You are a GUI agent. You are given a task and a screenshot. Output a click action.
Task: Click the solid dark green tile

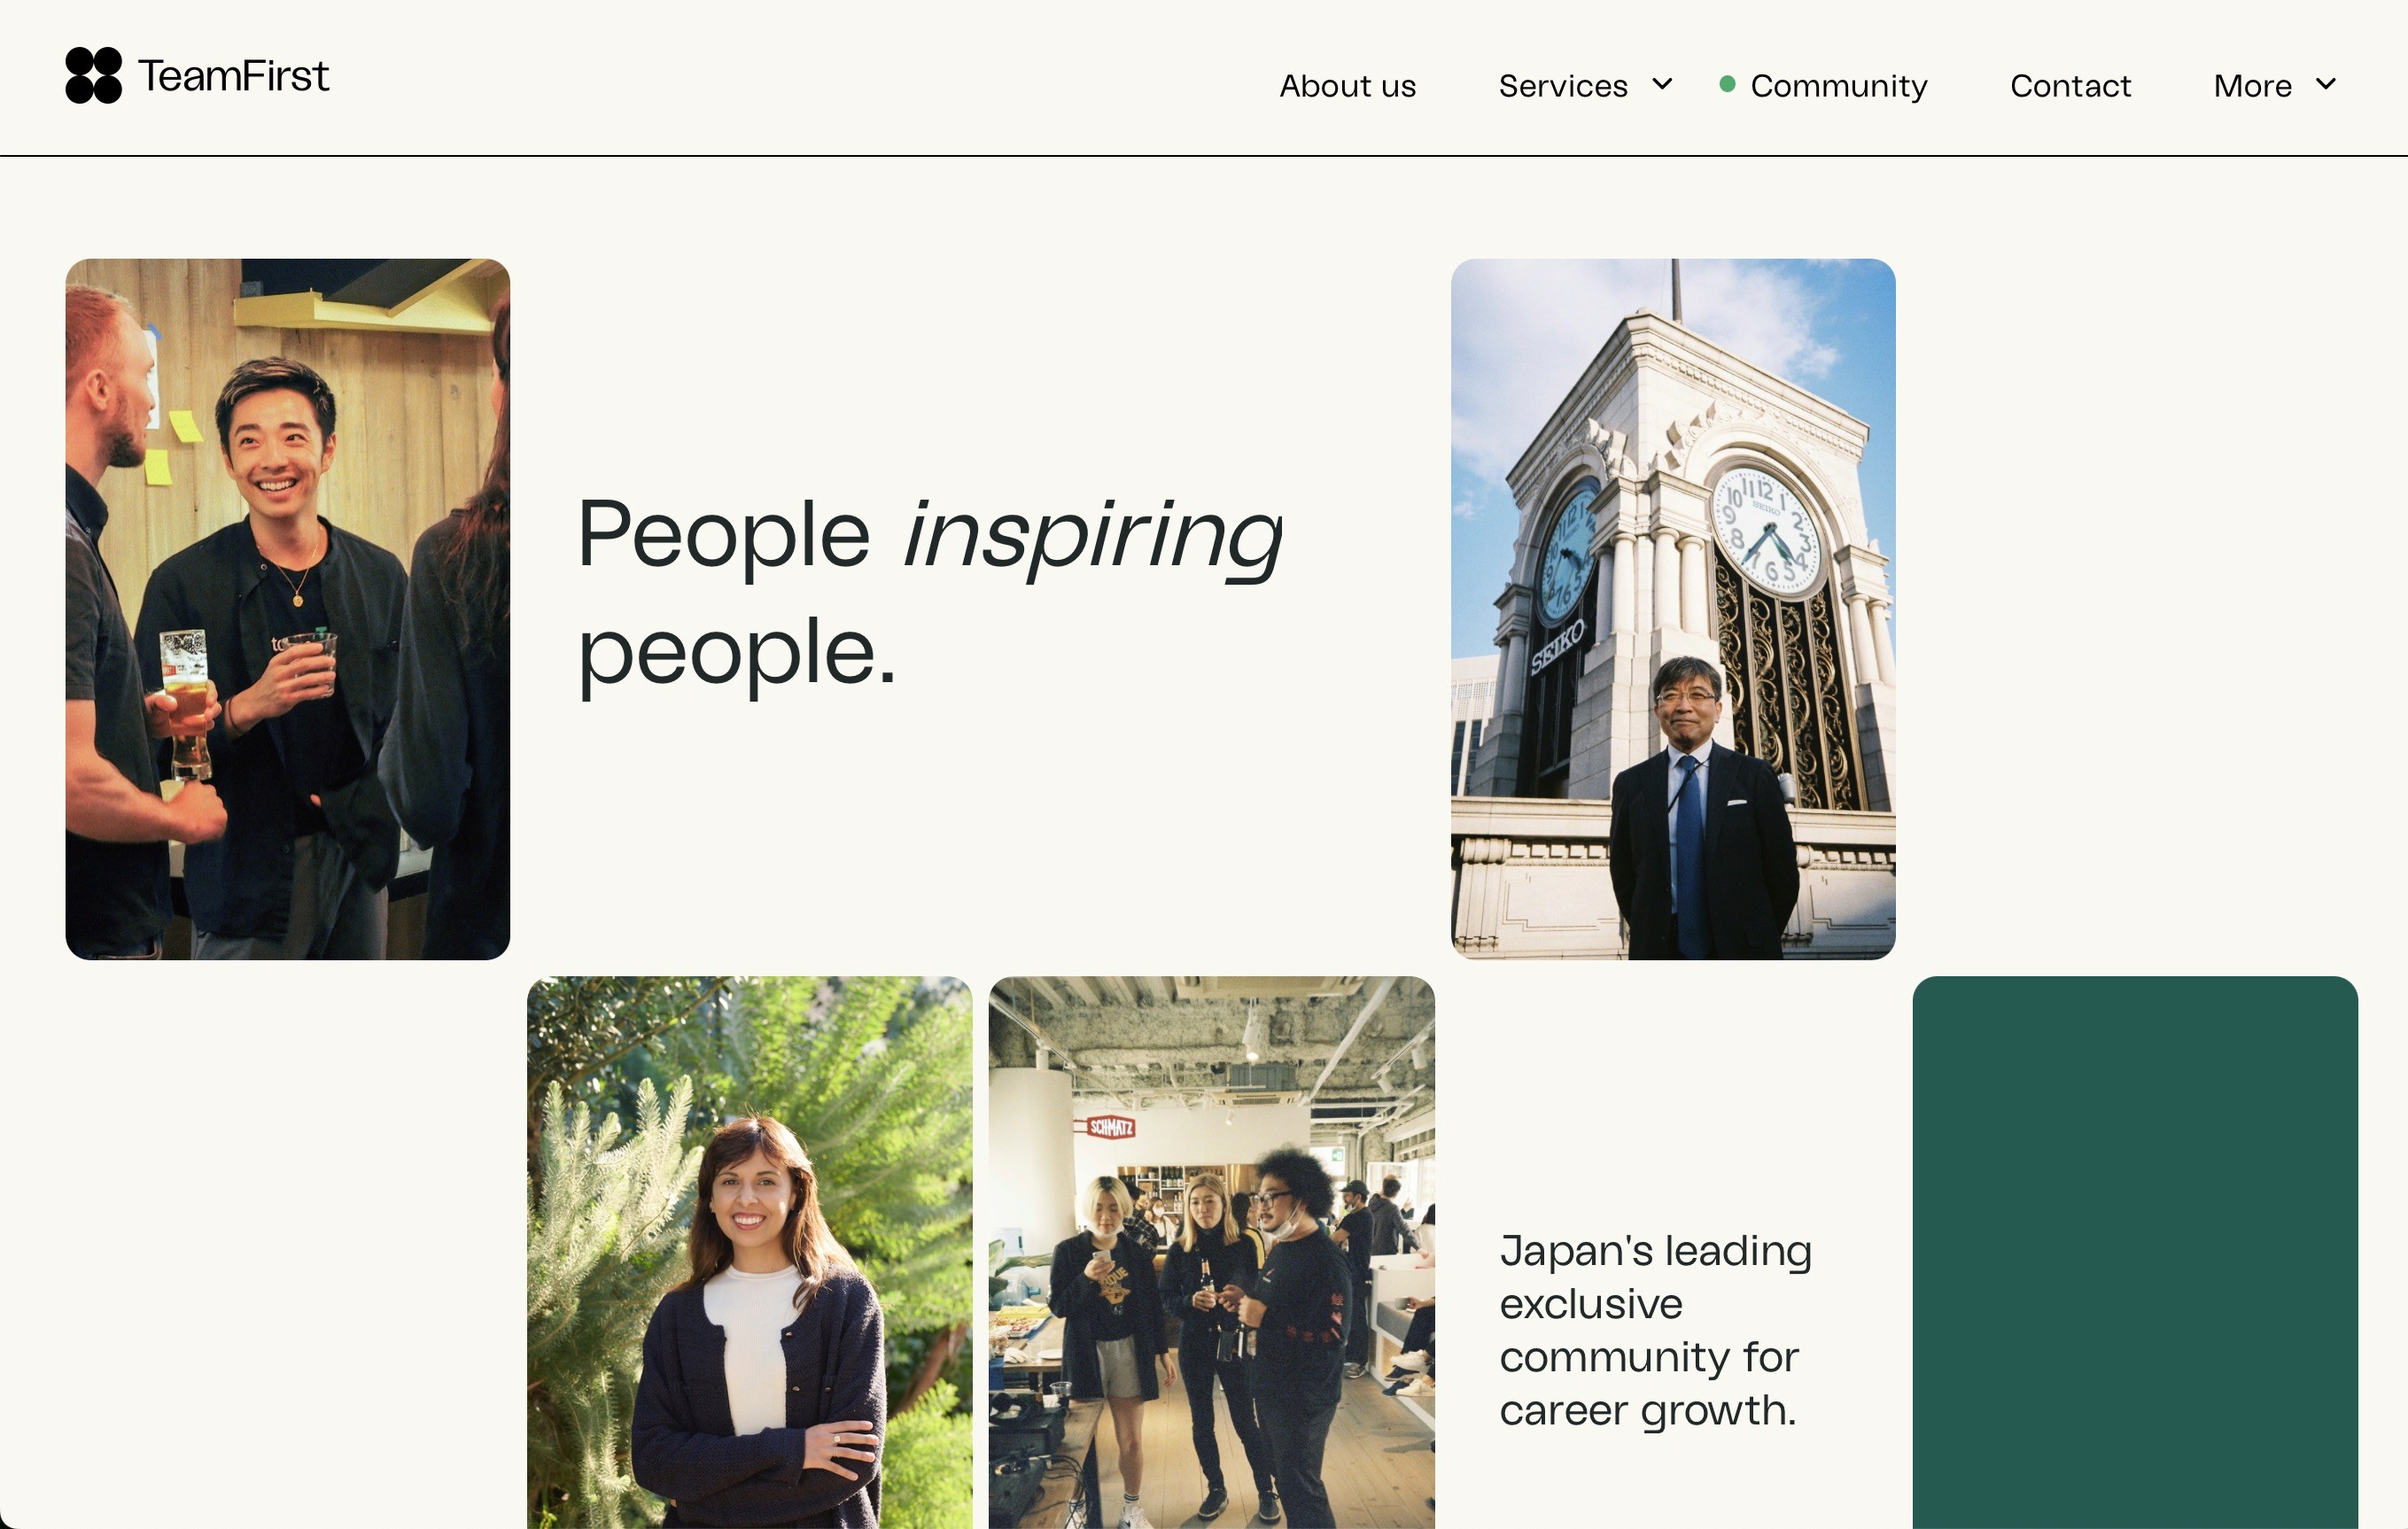[2134, 1250]
